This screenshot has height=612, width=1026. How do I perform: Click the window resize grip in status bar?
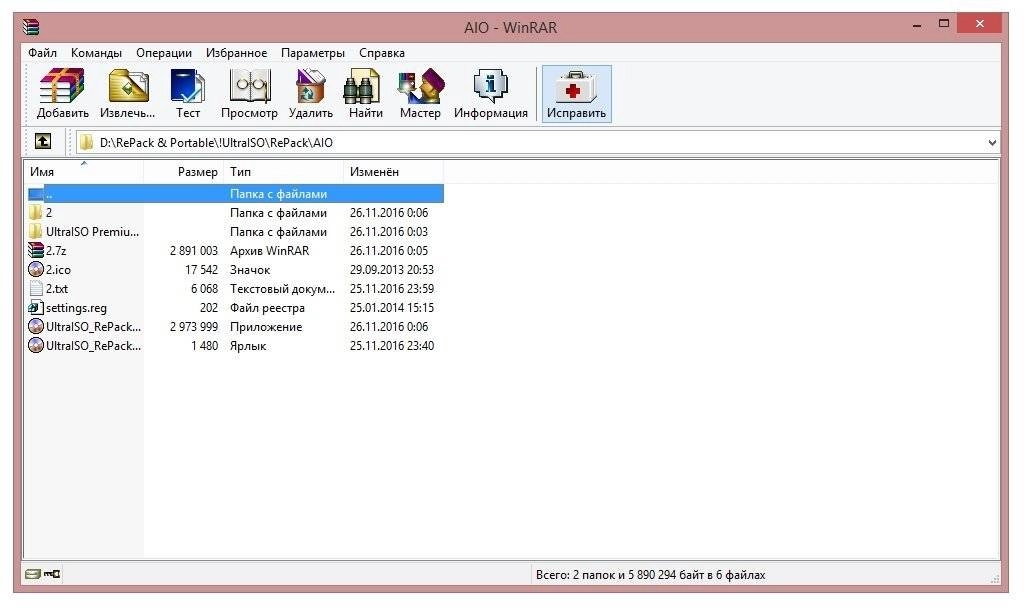pos(995,578)
